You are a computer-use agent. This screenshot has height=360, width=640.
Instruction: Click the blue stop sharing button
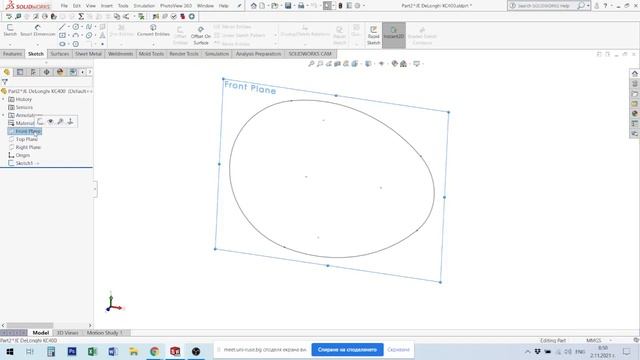[x=347, y=350]
